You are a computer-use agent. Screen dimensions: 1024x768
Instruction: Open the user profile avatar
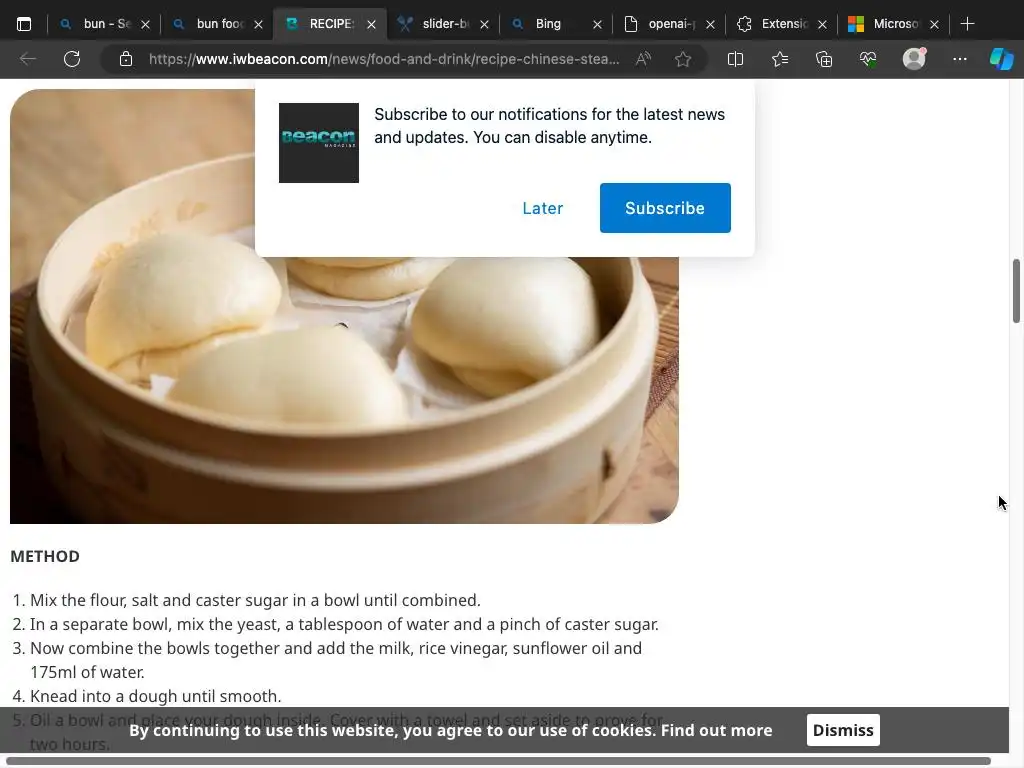click(x=914, y=59)
